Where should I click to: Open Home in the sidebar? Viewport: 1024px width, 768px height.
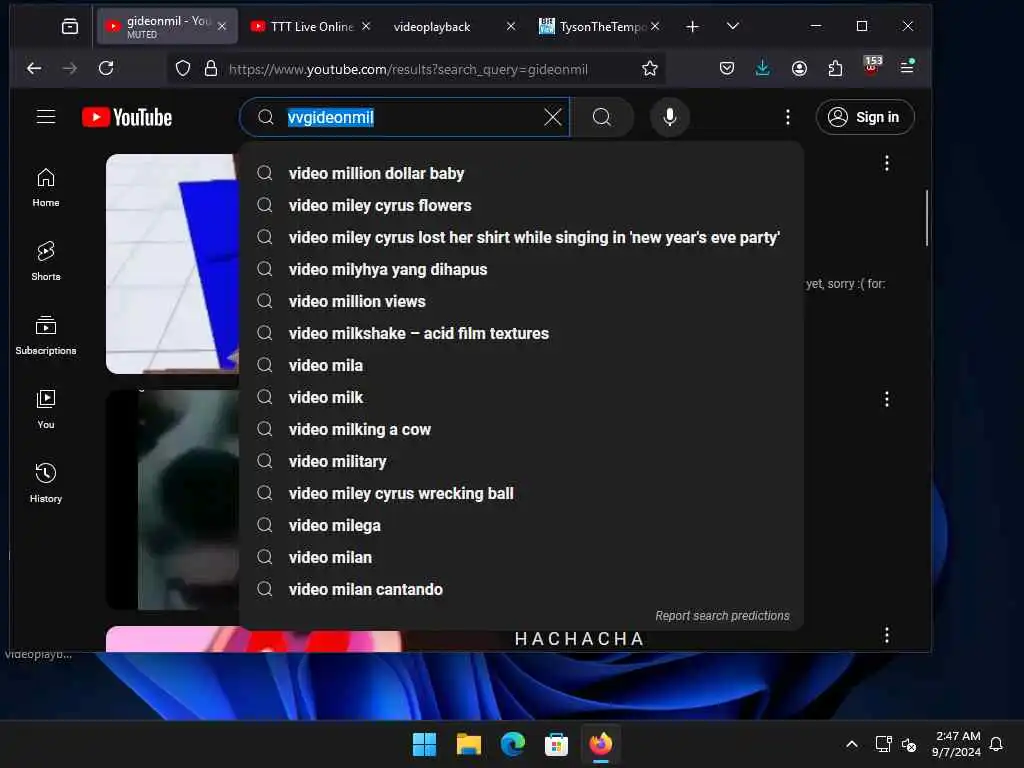[x=46, y=187]
